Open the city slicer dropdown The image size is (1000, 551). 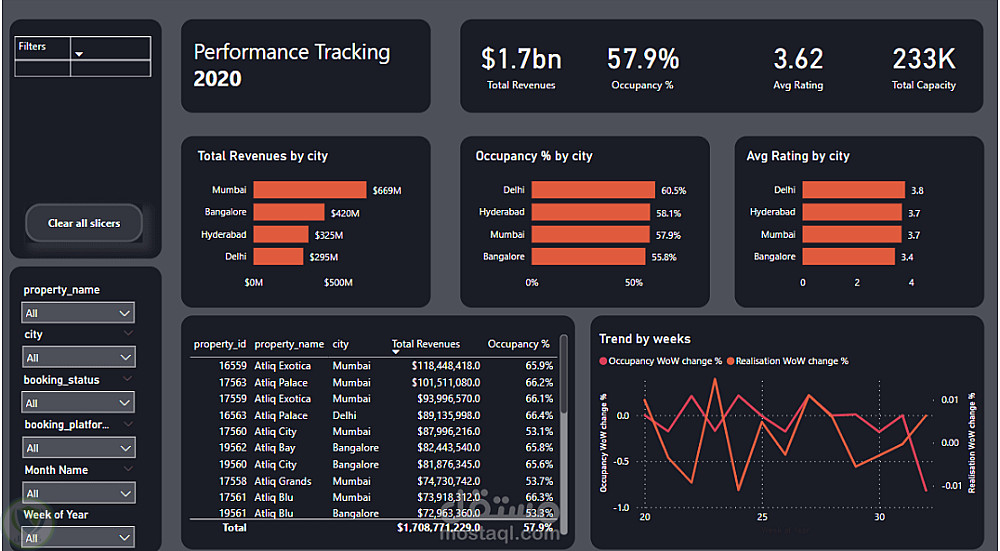coord(78,358)
